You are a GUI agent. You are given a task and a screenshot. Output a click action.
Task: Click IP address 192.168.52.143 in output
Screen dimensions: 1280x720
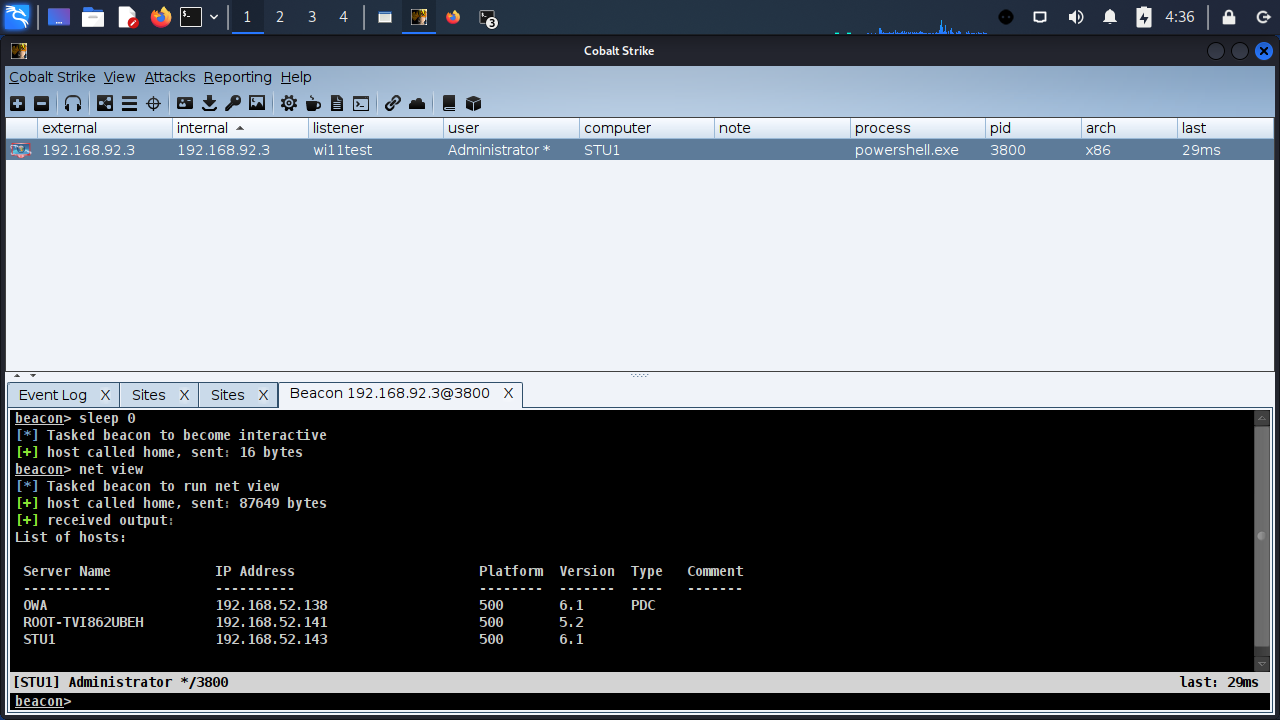[271, 639]
